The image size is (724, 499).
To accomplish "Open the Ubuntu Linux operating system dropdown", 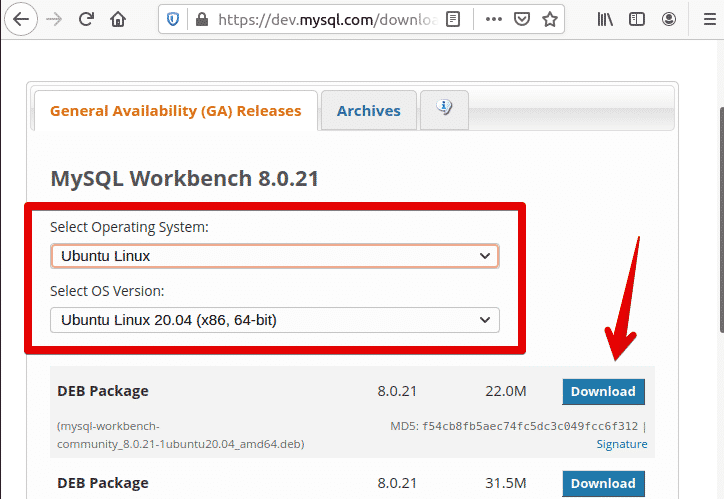I will (x=275, y=256).
